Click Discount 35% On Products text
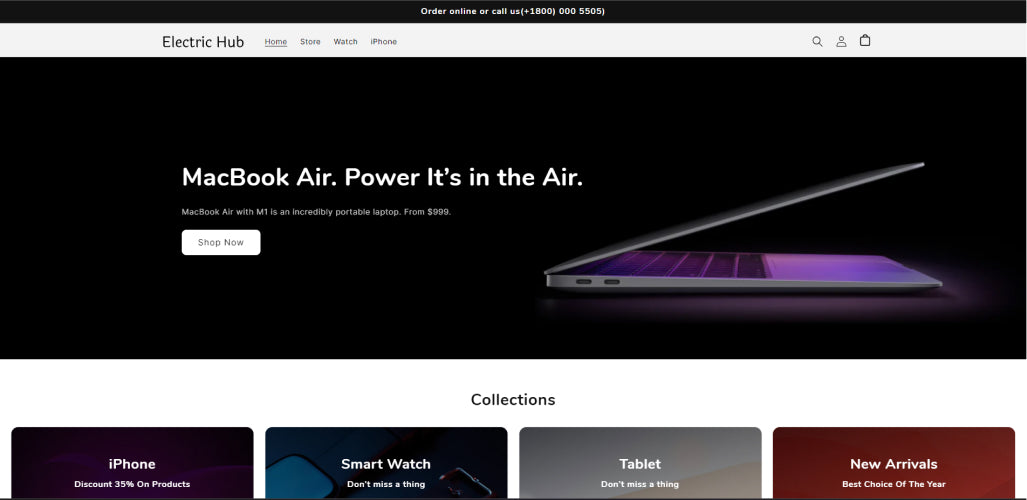 click(x=132, y=484)
